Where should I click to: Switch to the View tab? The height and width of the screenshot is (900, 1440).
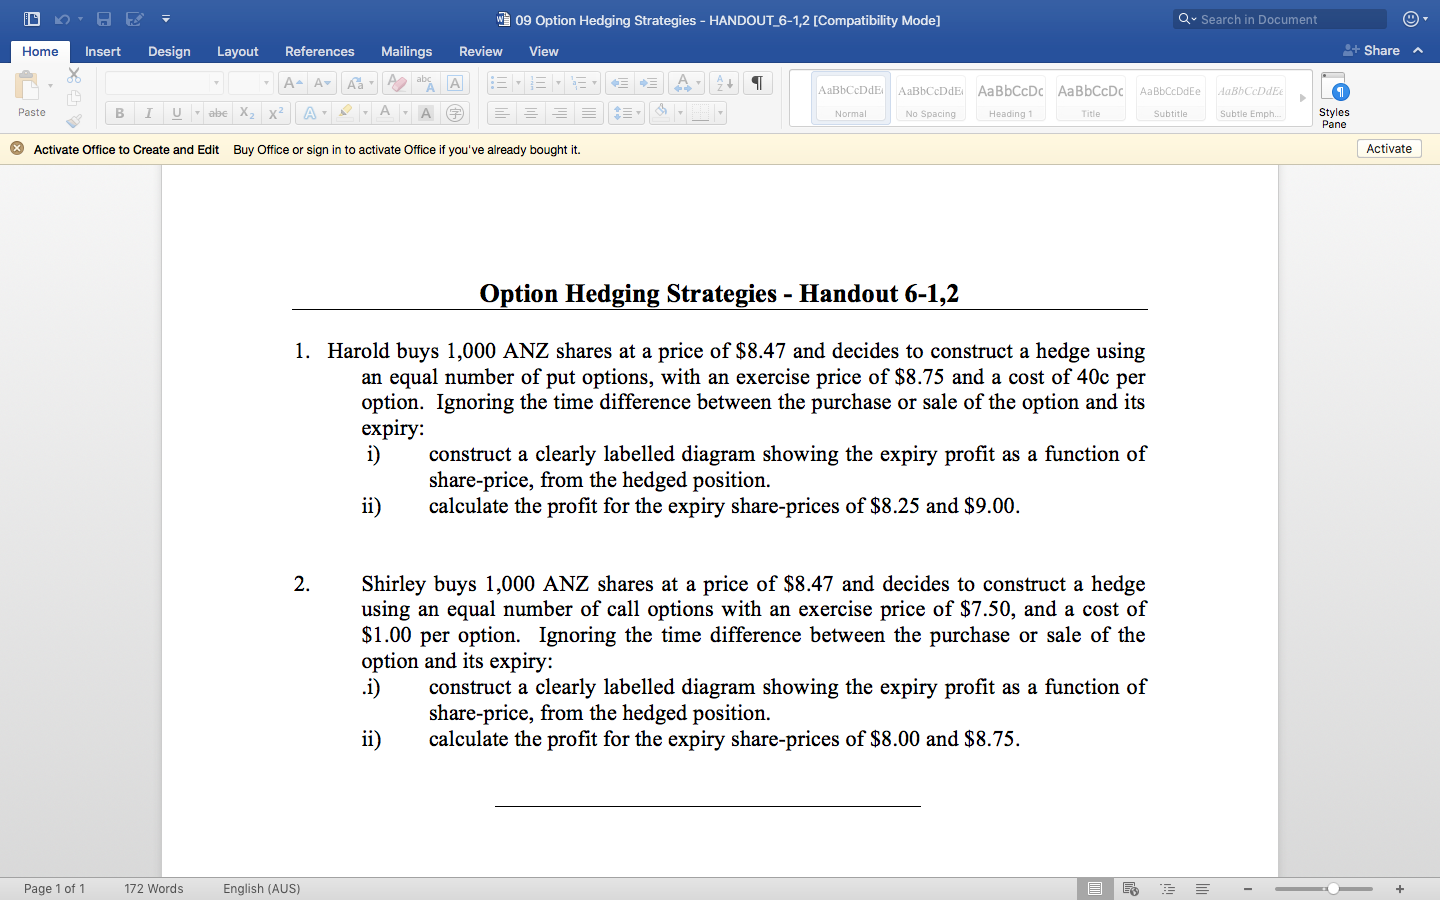point(543,51)
